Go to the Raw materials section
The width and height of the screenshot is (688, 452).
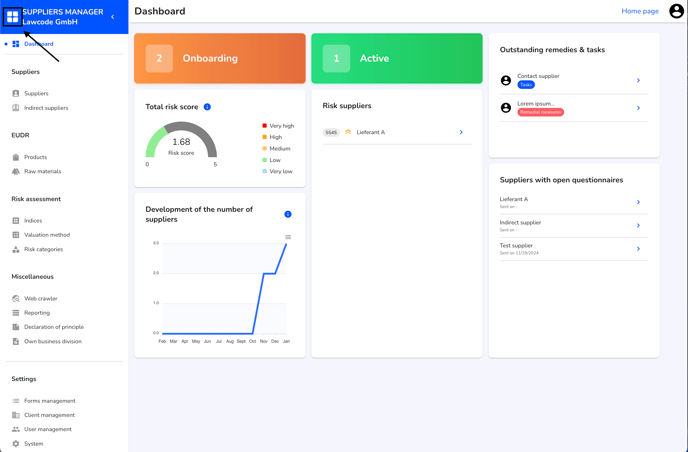click(x=42, y=171)
